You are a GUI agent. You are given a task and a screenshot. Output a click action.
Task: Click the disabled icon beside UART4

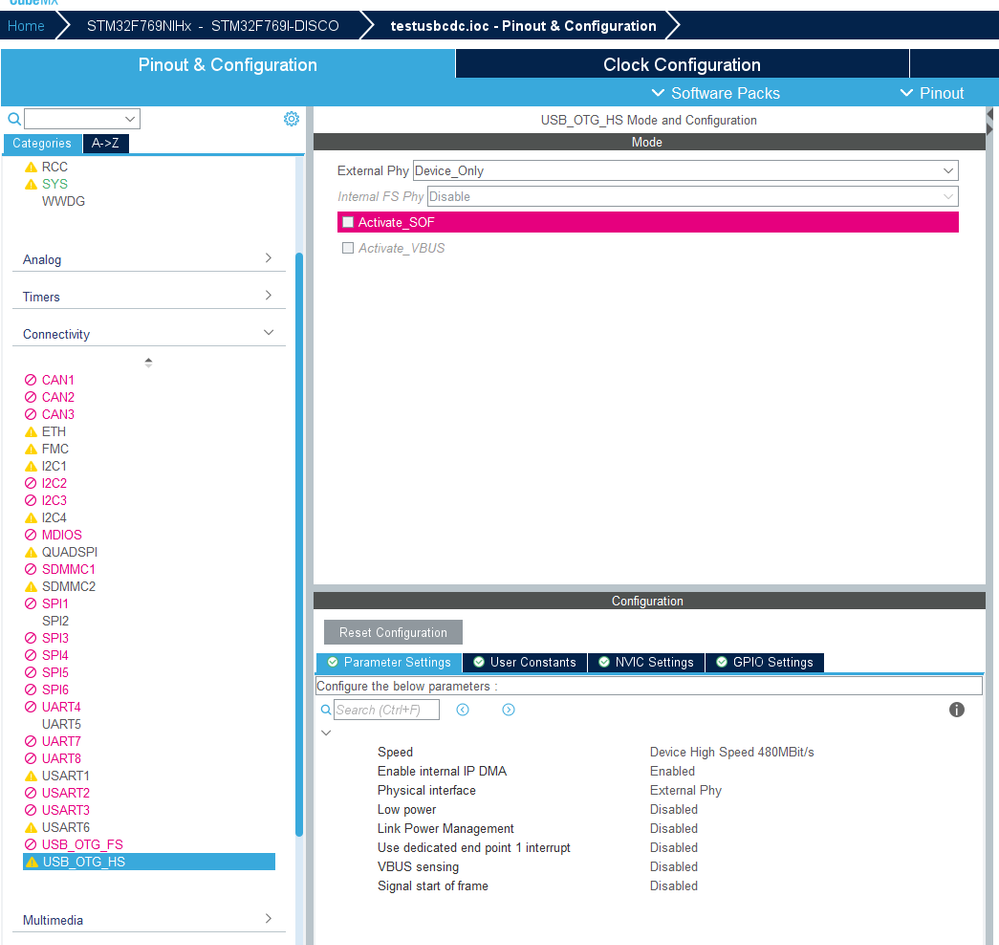pos(31,707)
